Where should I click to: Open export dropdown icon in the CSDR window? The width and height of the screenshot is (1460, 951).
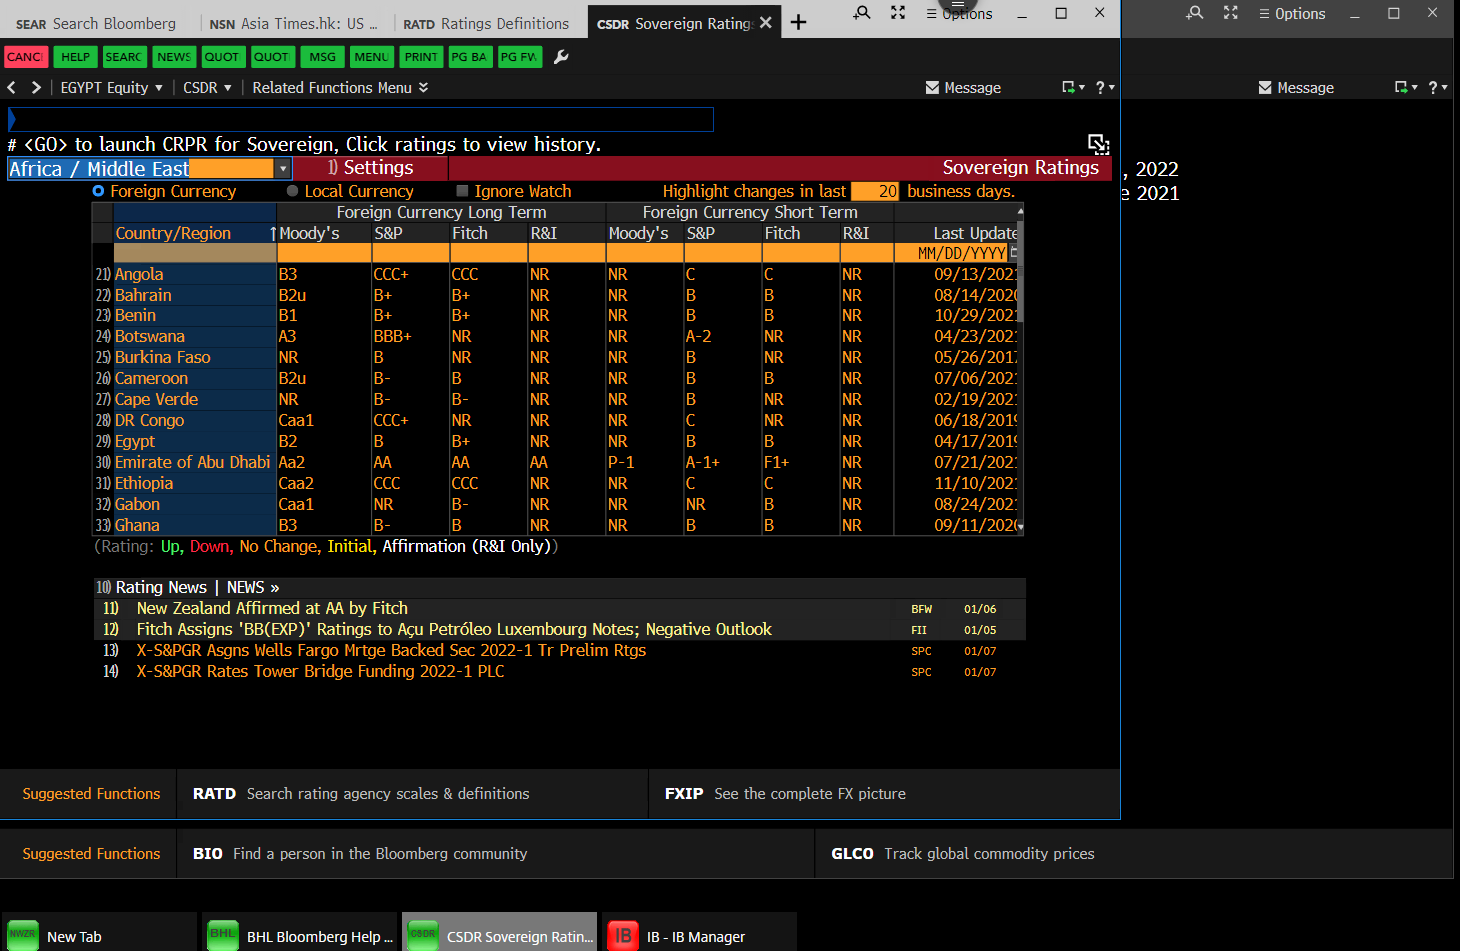click(x=1073, y=88)
